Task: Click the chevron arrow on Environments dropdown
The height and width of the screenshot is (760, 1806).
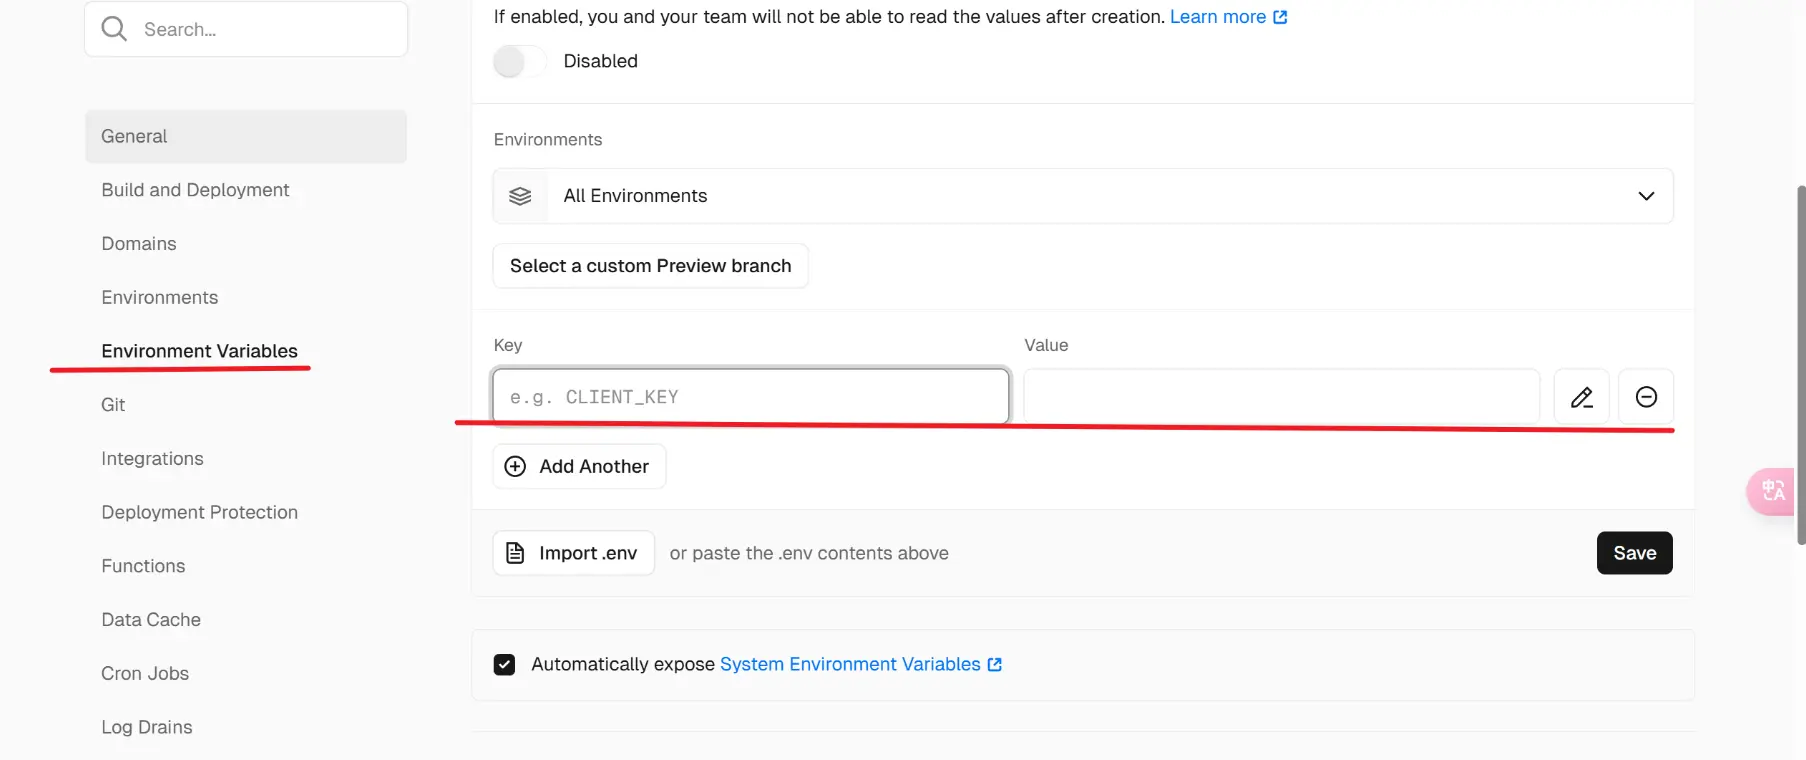Action: [x=1646, y=196]
